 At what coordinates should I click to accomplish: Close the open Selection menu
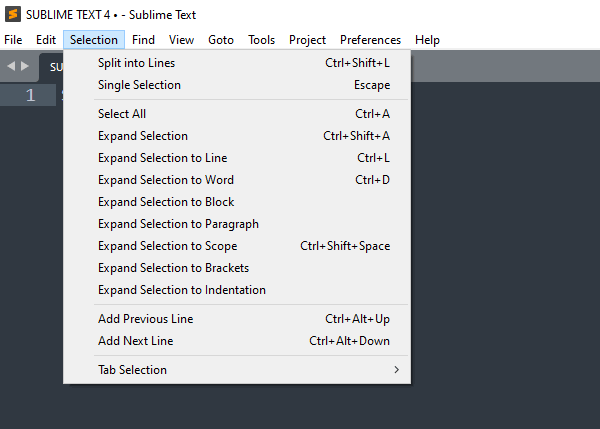click(94, 40)
